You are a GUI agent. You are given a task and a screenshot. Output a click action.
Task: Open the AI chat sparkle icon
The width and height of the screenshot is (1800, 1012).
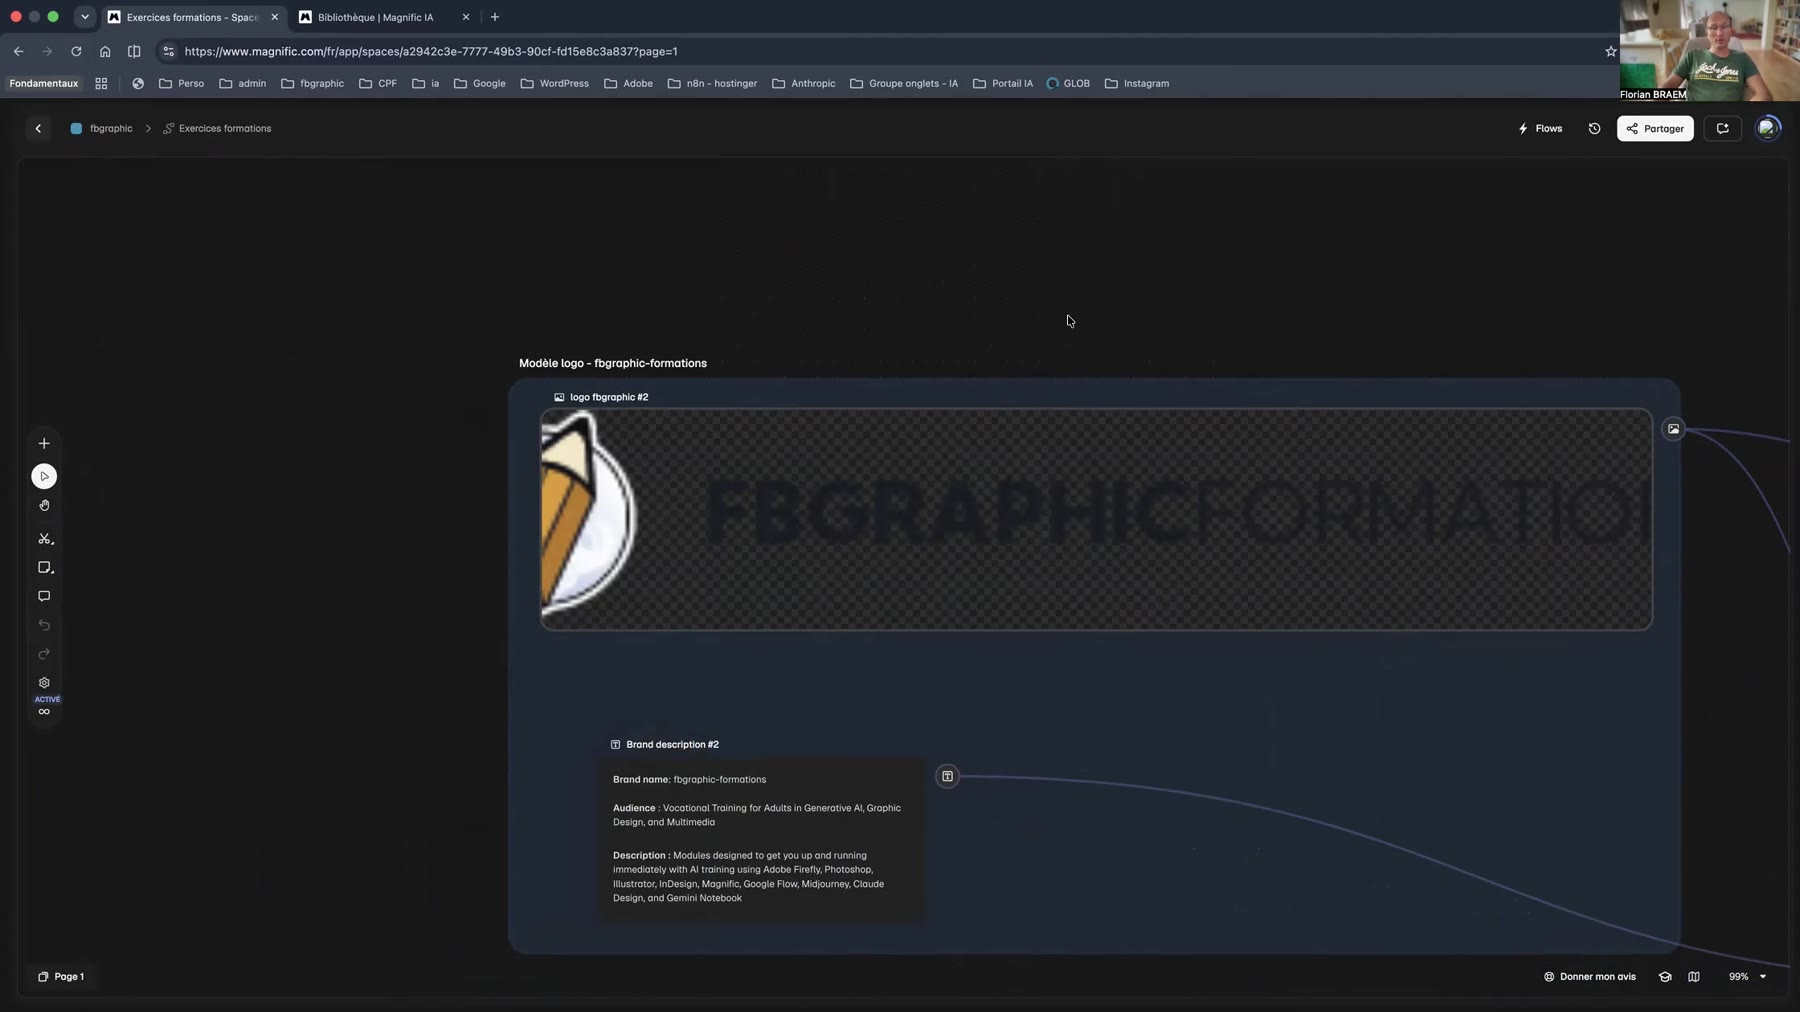point(1722,128)
